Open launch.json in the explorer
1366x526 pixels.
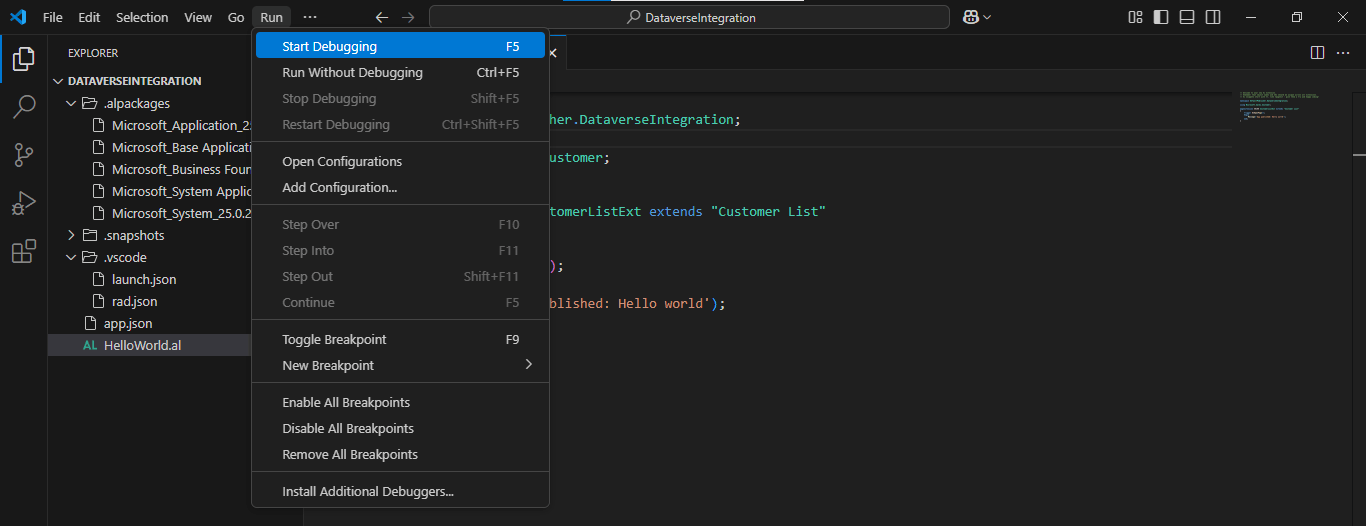143,279
